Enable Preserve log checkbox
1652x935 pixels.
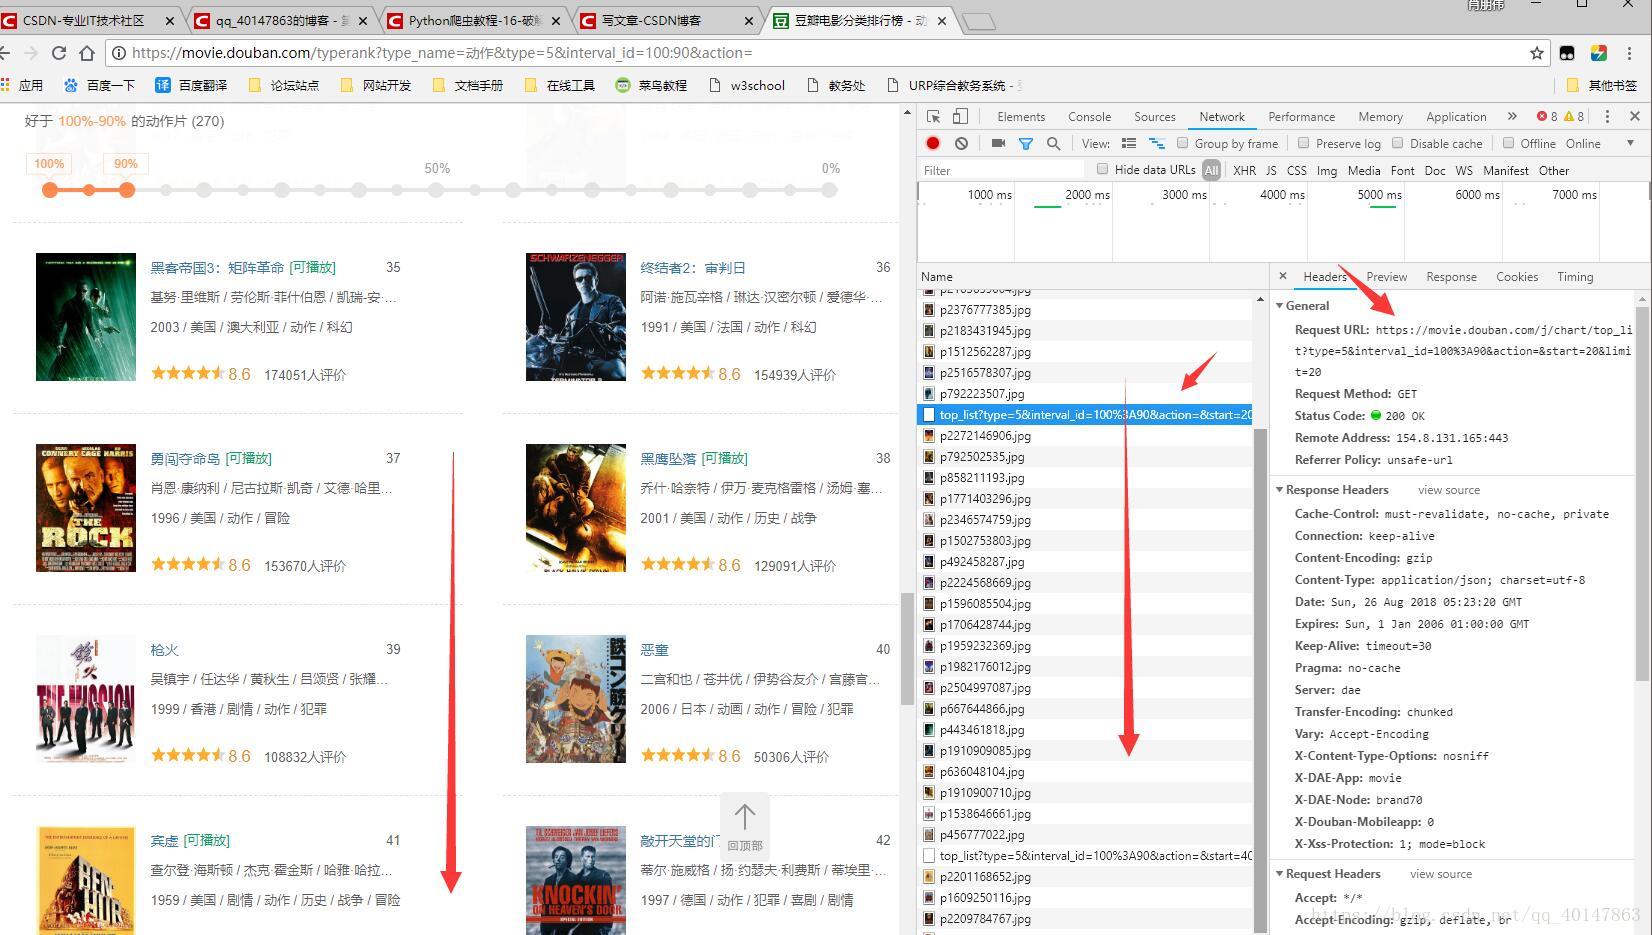[1303, 143]
